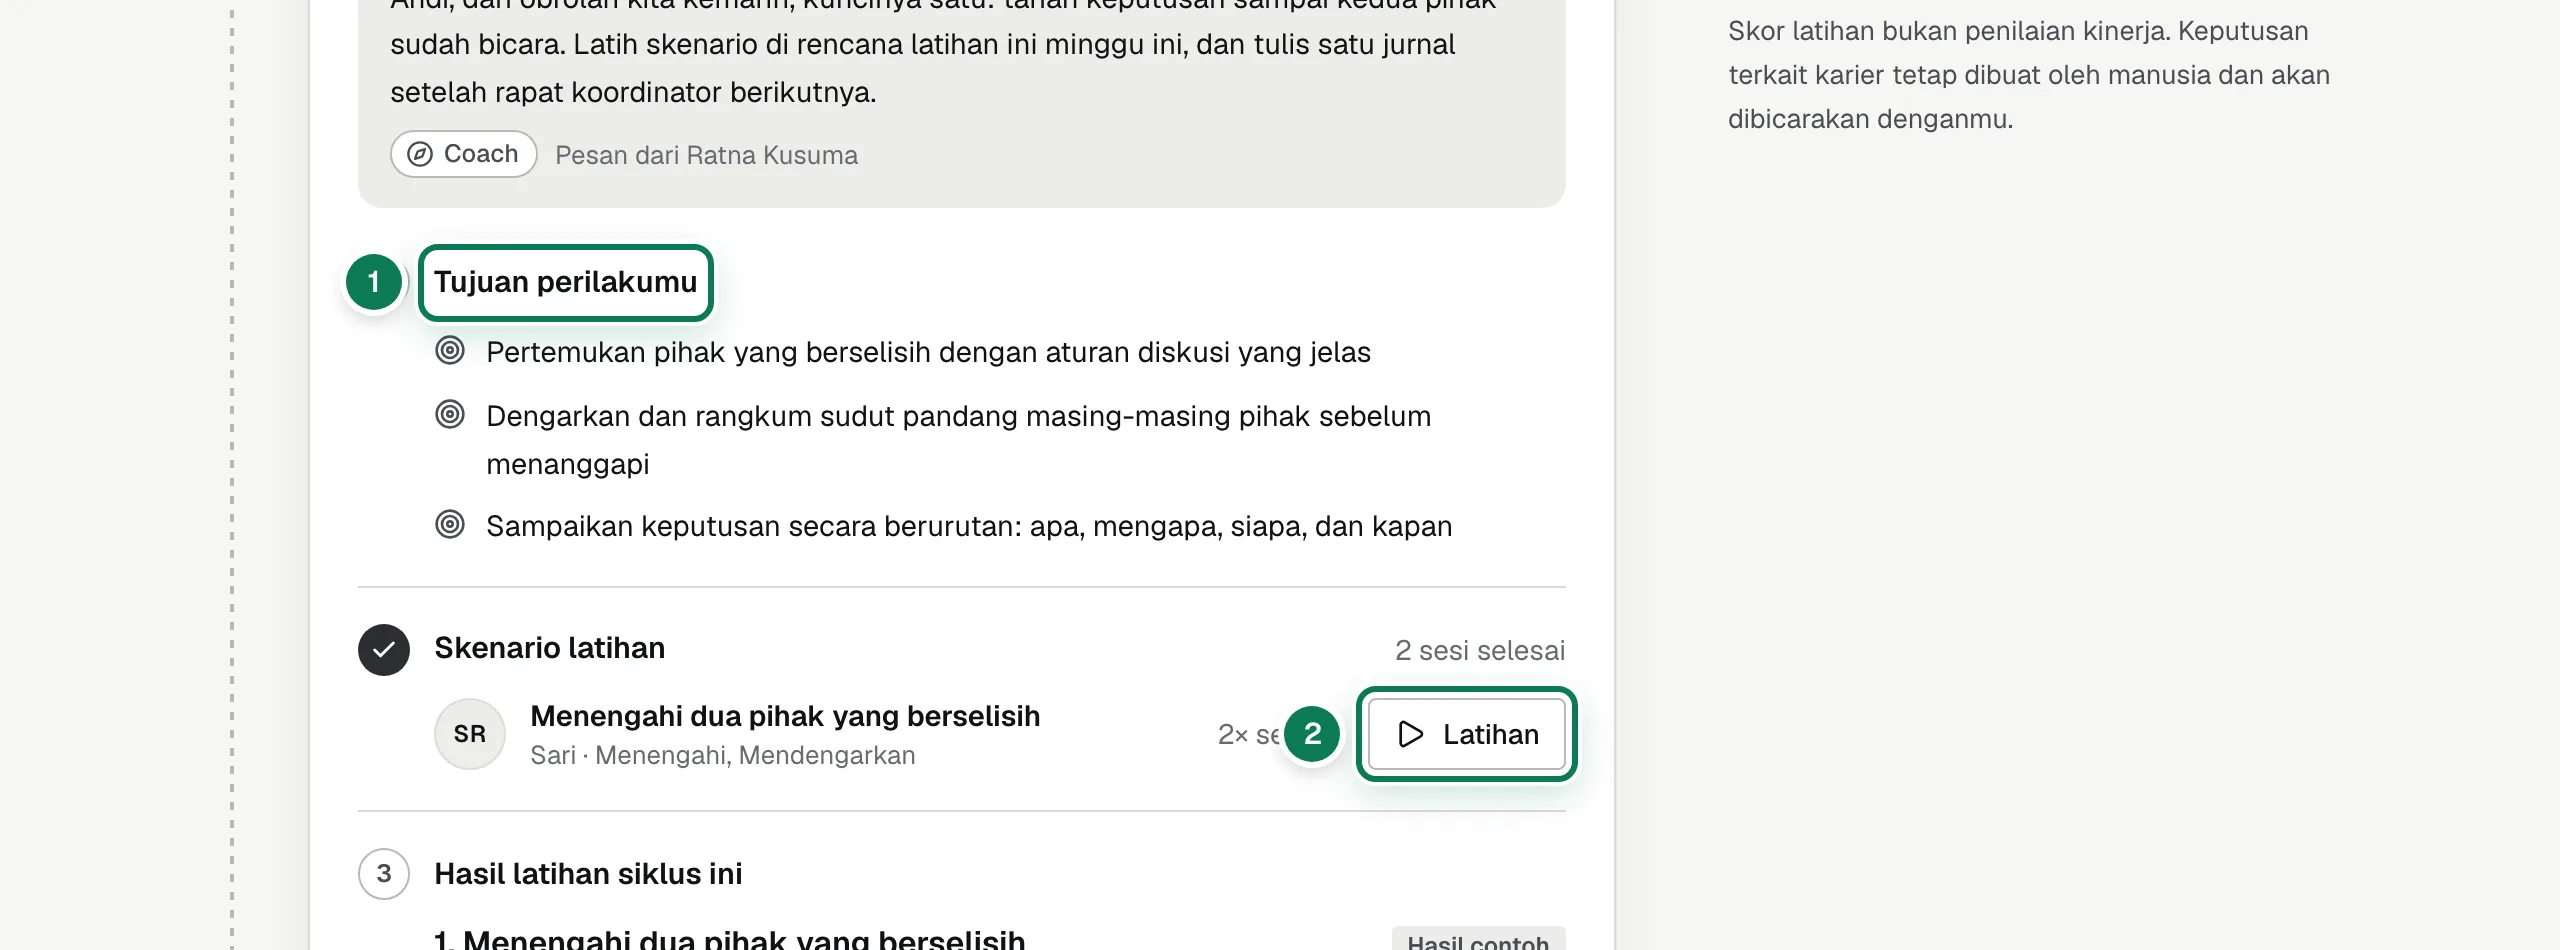The height and width of the screenshot is (950, 2560).
Task: Click the subtitle "Sari · Menengahi, Mendengarkan"
Action: click(723, 755)
